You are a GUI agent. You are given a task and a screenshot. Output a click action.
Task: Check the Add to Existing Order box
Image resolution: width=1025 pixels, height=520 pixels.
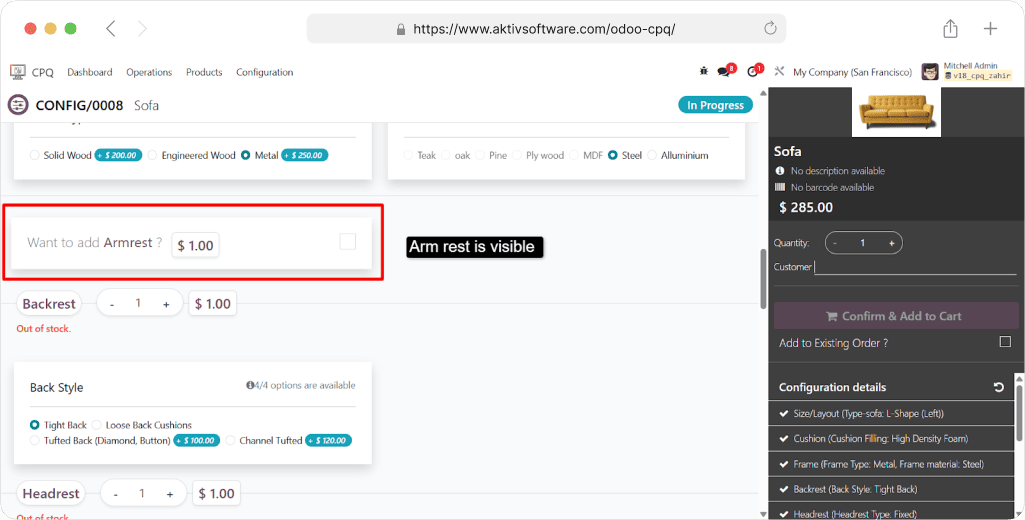pos(1005,342)
